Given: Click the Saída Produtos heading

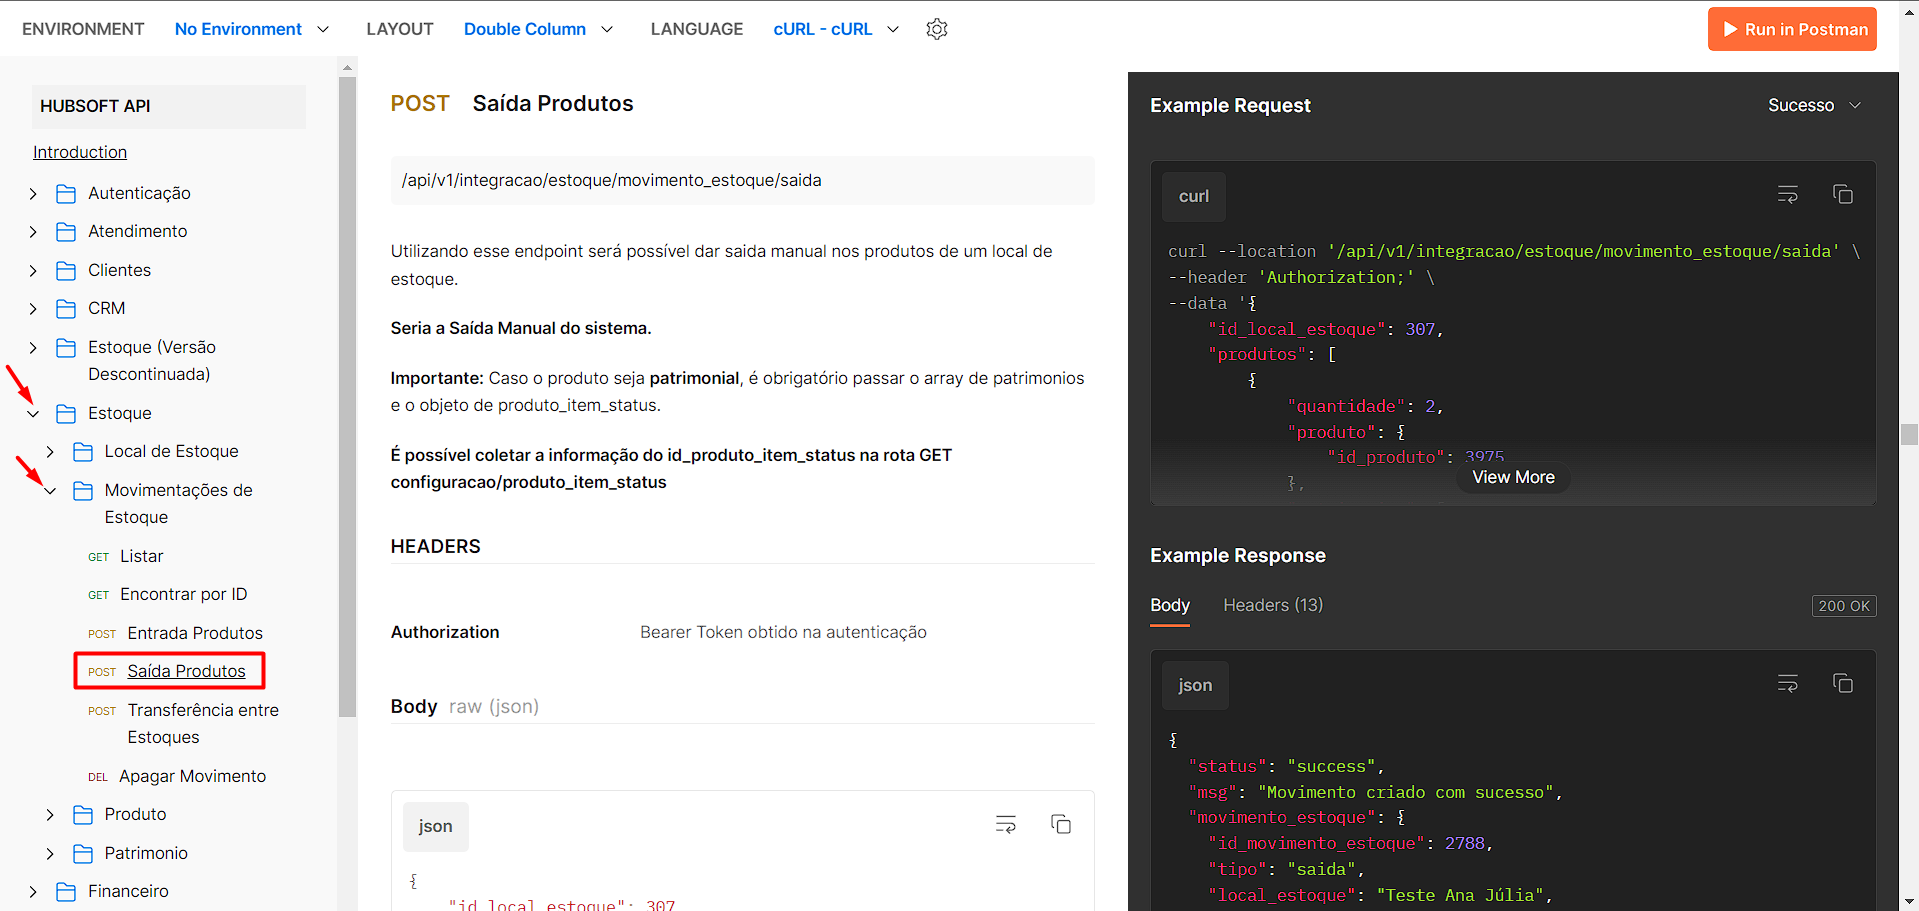Looking at the screenshot, I should pyautogui.click(x=552, y=103).
